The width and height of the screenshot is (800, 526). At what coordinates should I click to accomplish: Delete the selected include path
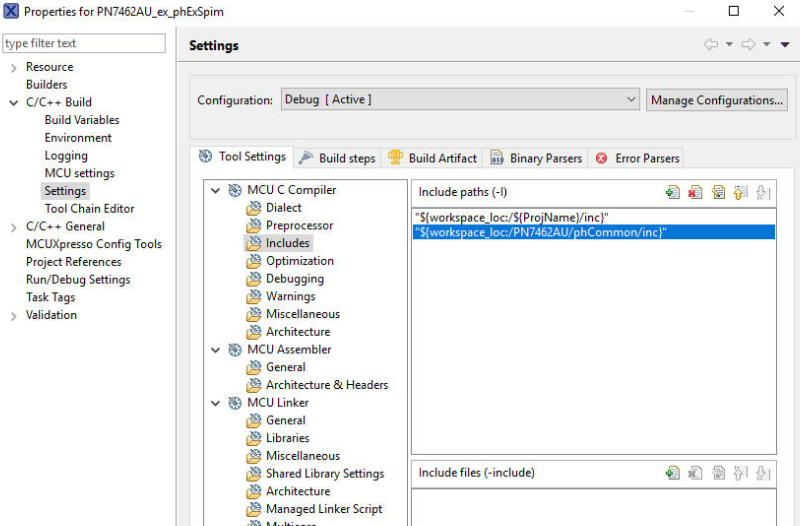(695, 192)
